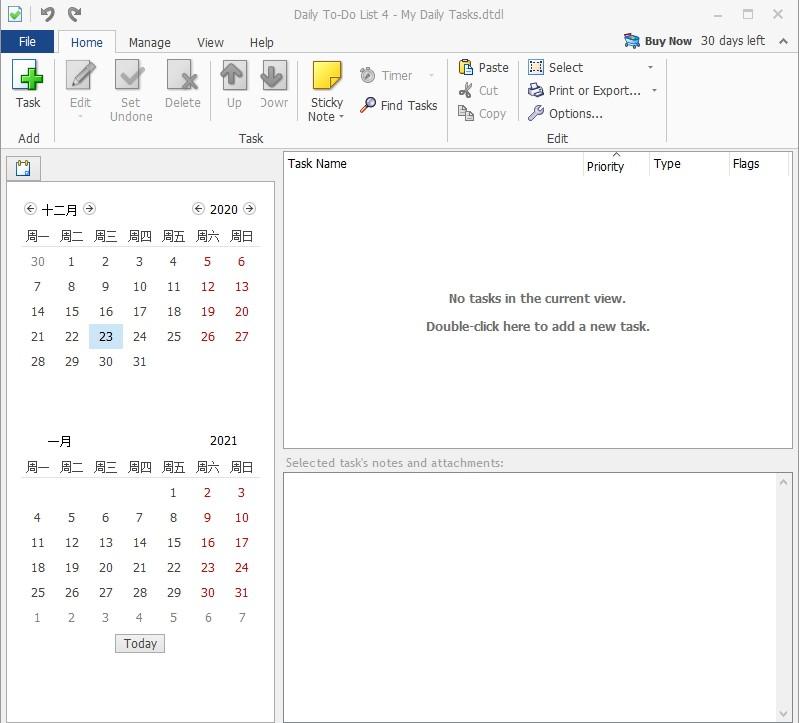Collapse the ribbon with the chevron
Screen dimensions: 799x723
click(783, 41)
